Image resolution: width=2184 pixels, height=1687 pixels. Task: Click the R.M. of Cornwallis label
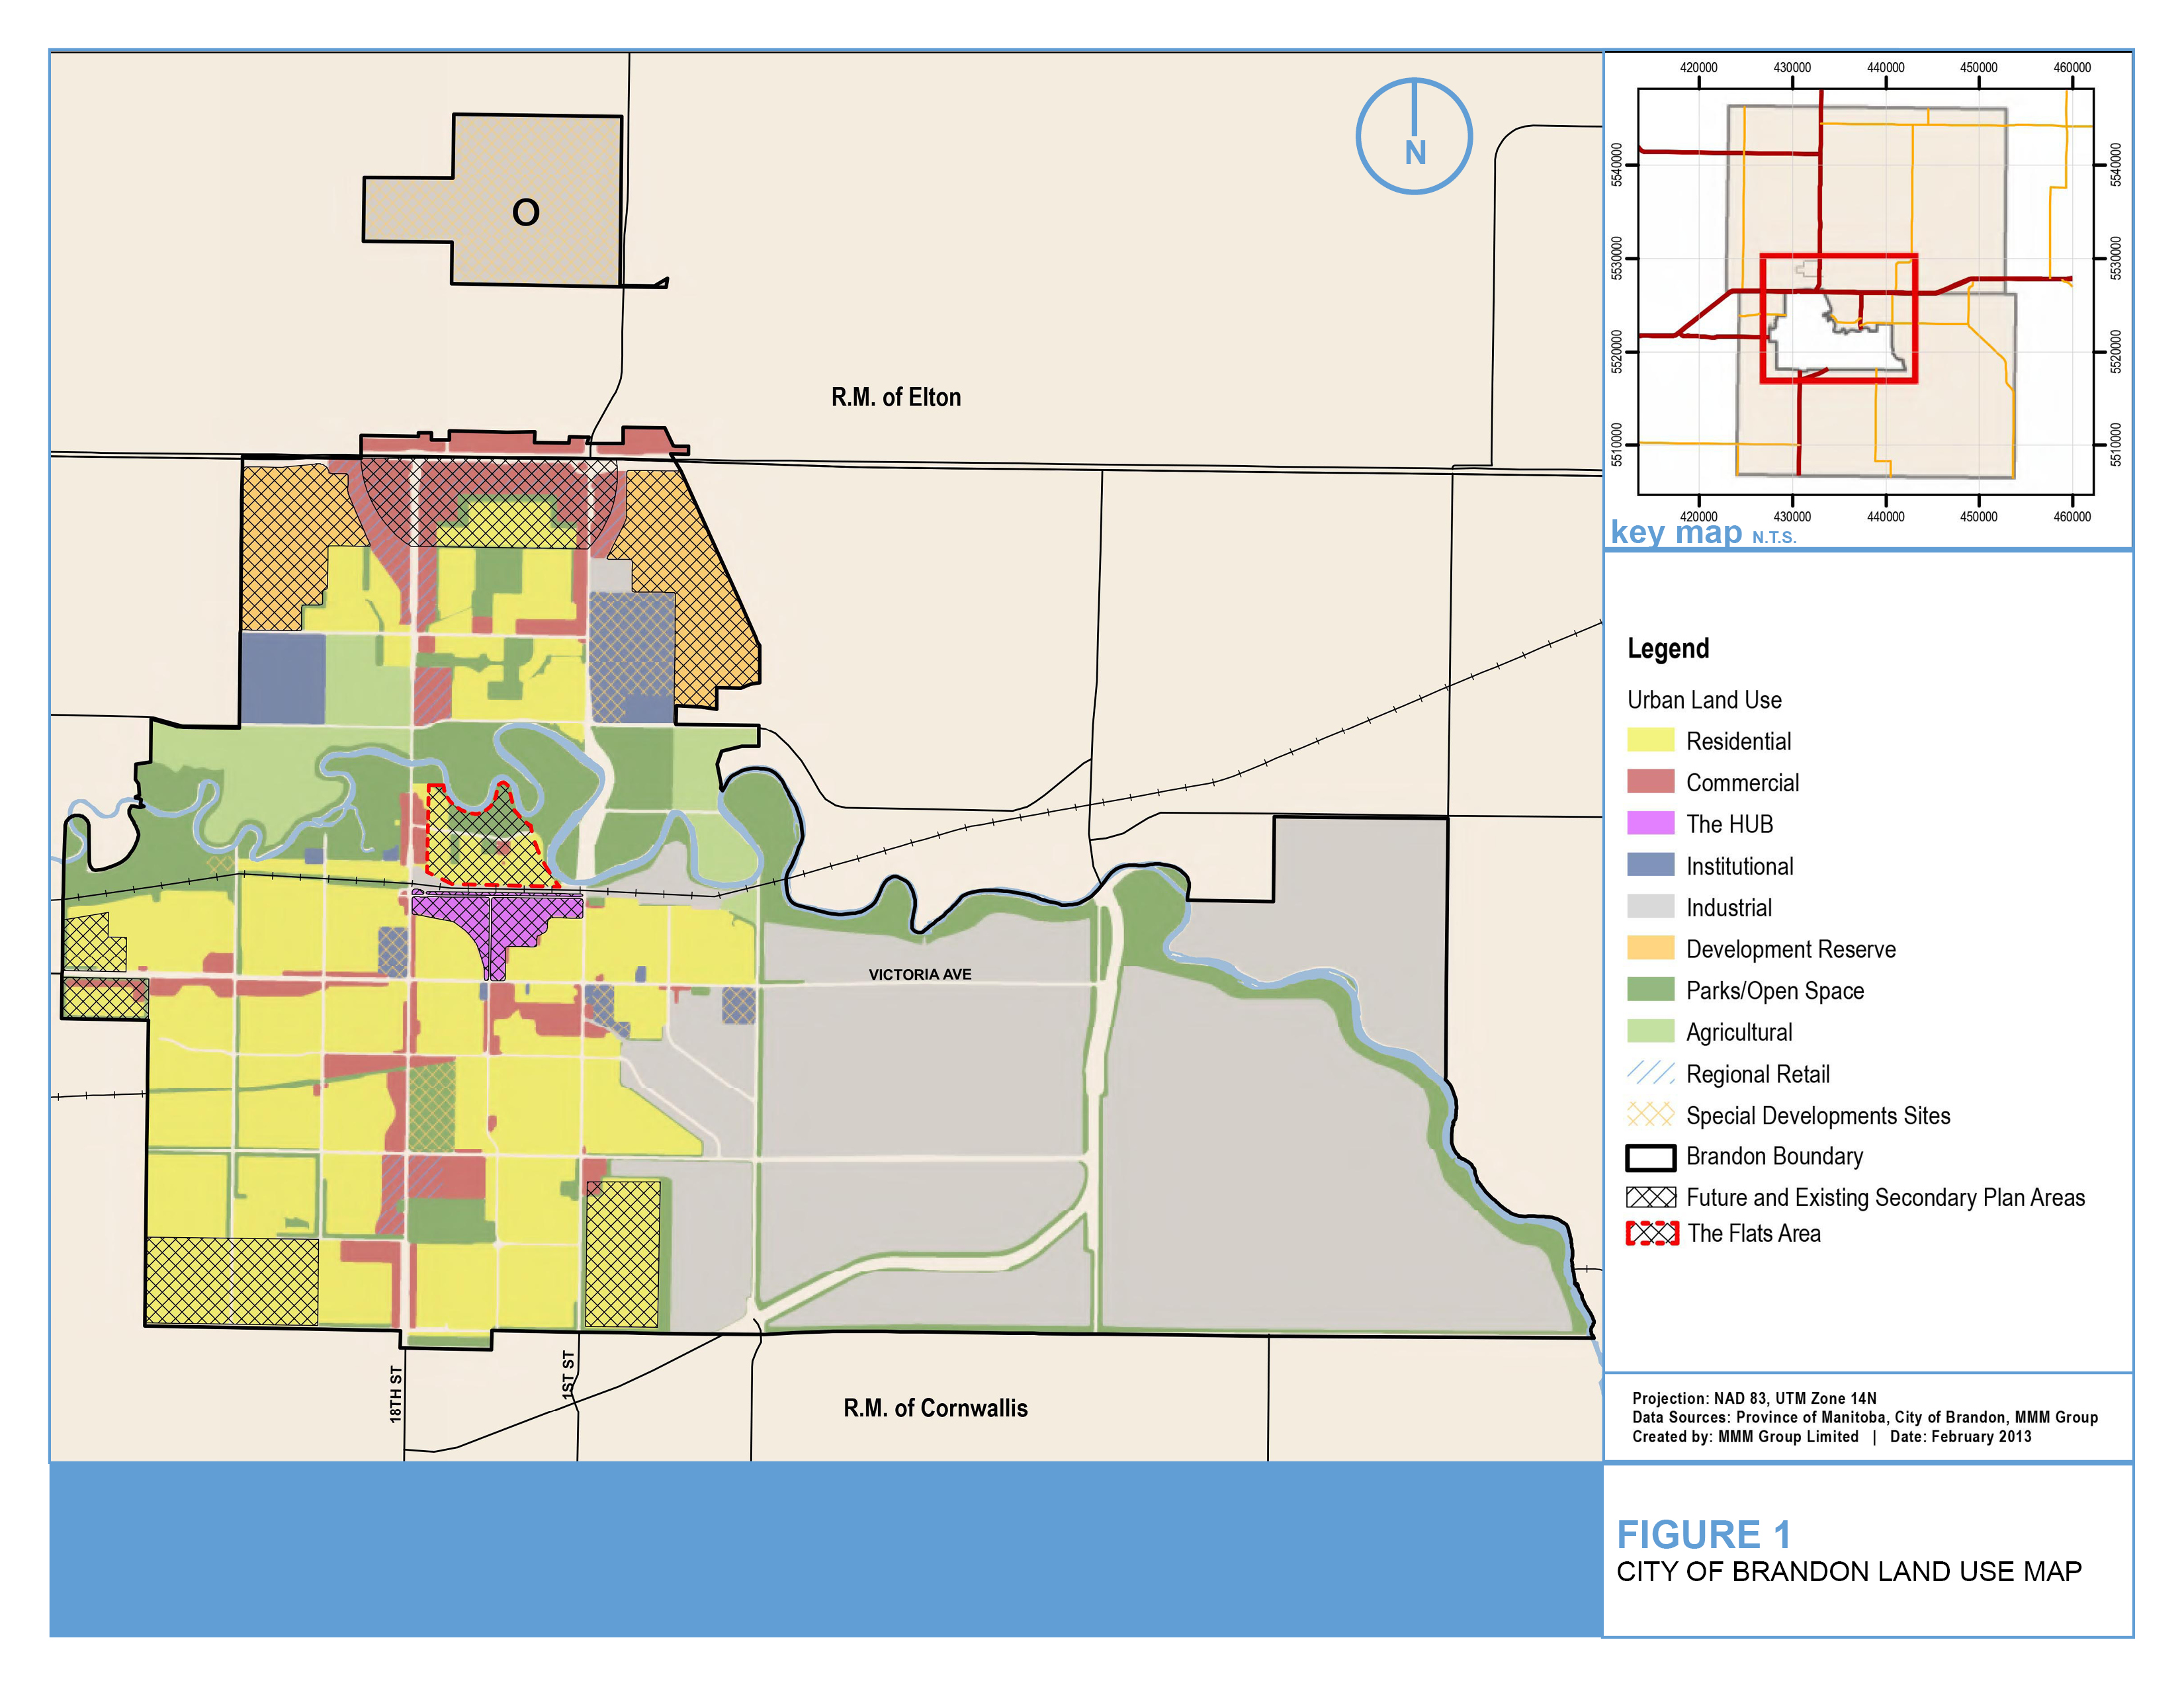pos(935,1408)
